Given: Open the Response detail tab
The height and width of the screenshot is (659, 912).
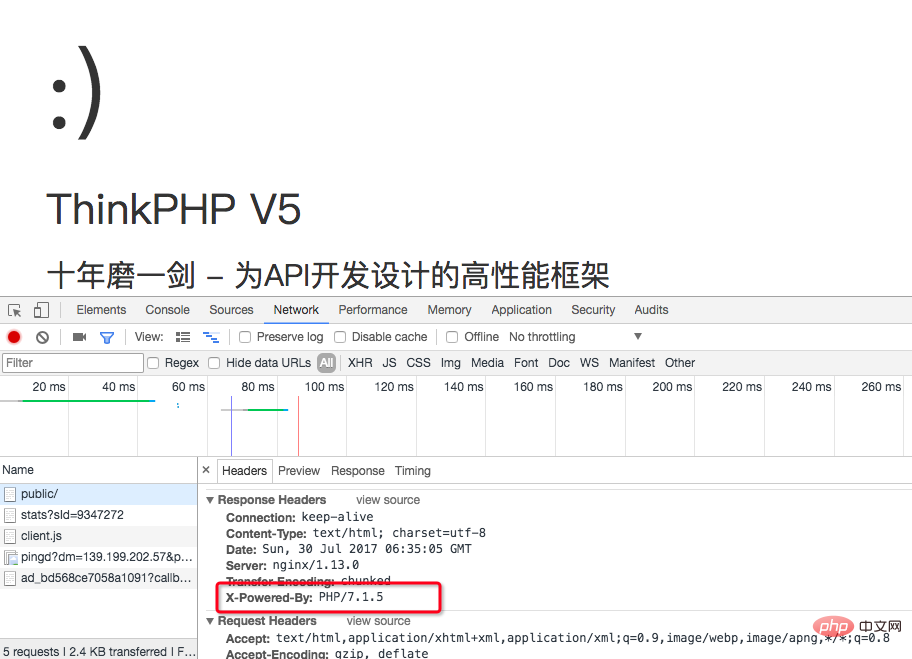Looking at the screenshot, I should pos(358,471).
